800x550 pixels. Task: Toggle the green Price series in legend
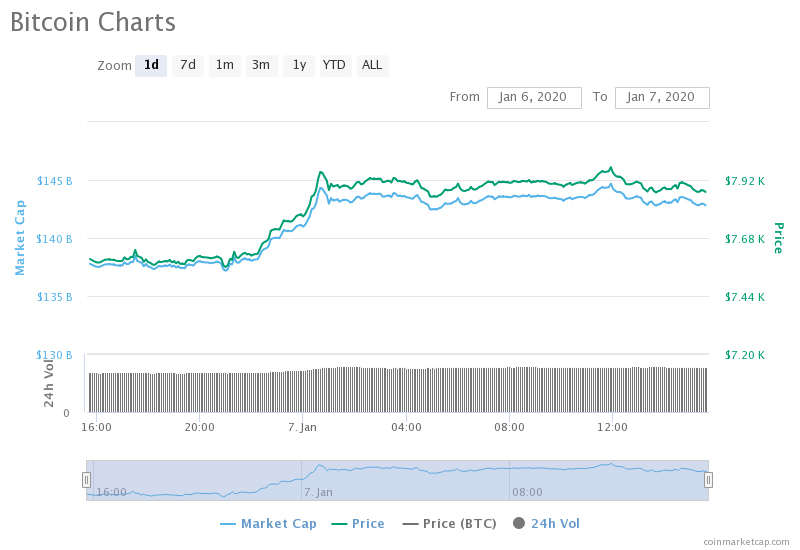[358, 523]
